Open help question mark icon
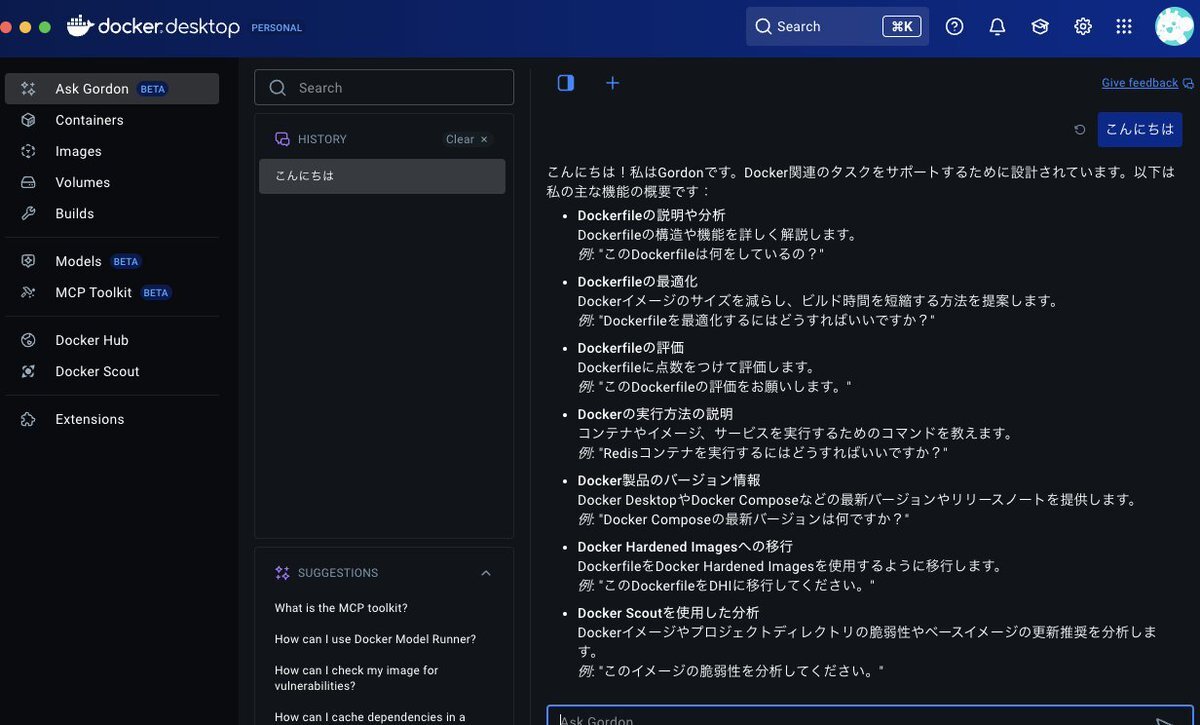The height and width of the screenshot is (725, 1200). 954,27
